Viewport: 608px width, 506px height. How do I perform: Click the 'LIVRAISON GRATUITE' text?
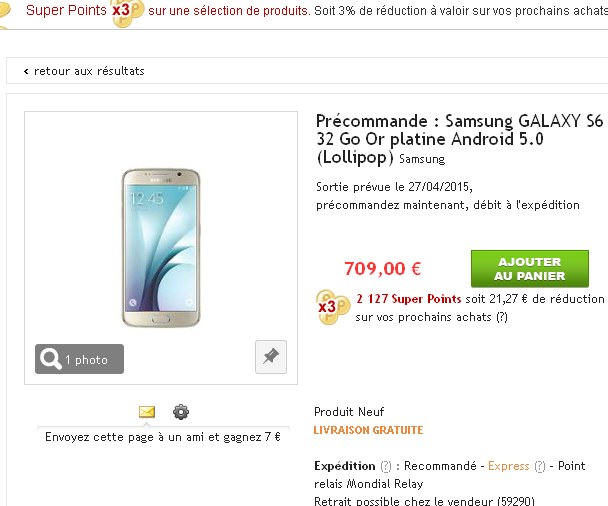point(368,430)
